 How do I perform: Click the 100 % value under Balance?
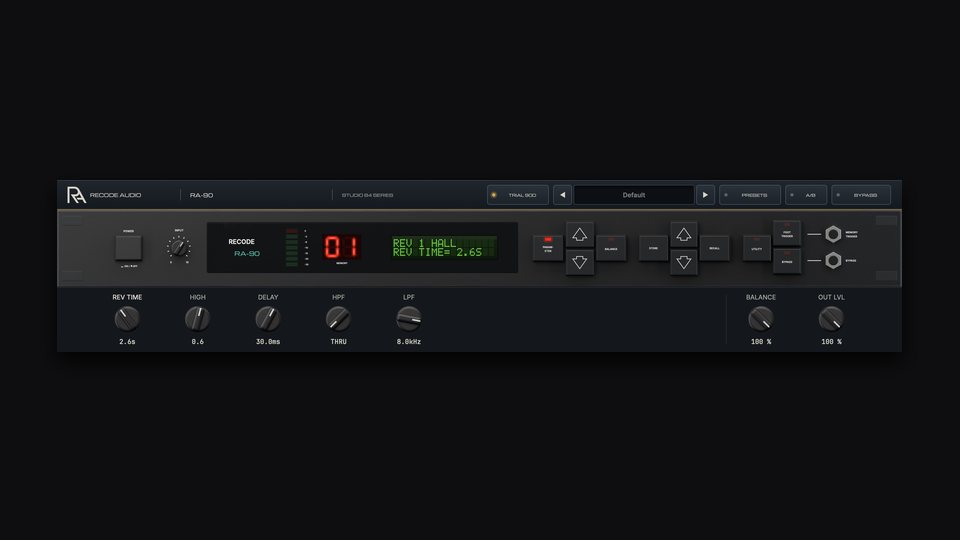point(760,342)
